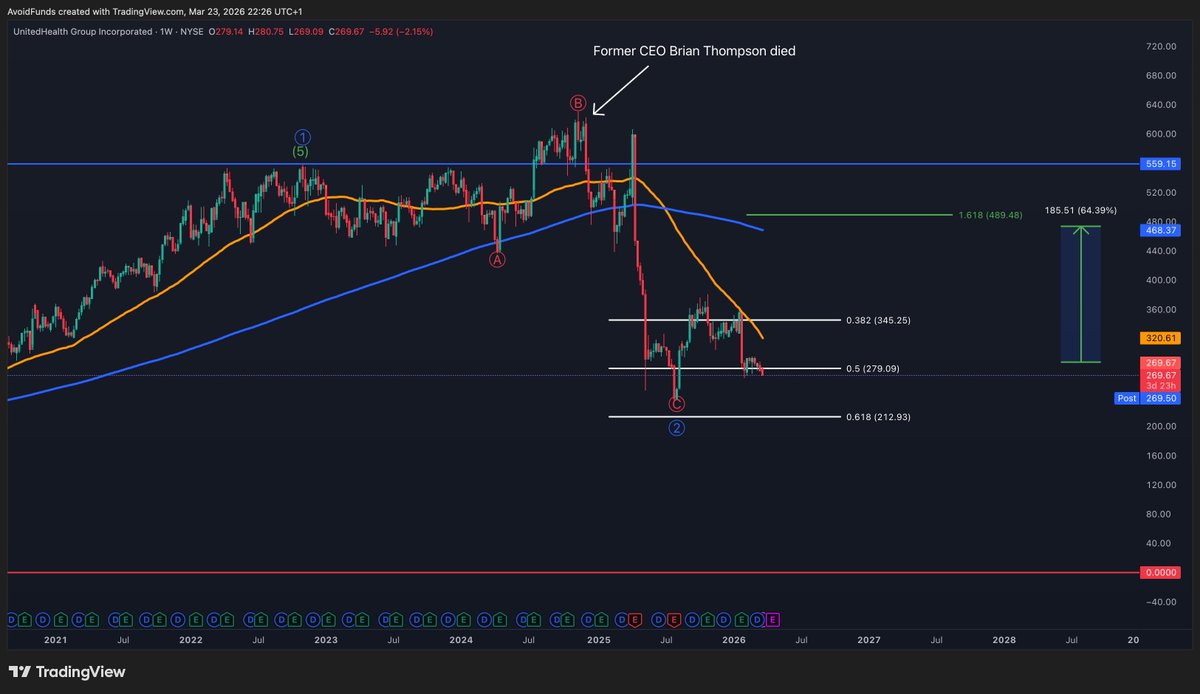Click the −40.00 price axis label

click(x=1159, y=602)
